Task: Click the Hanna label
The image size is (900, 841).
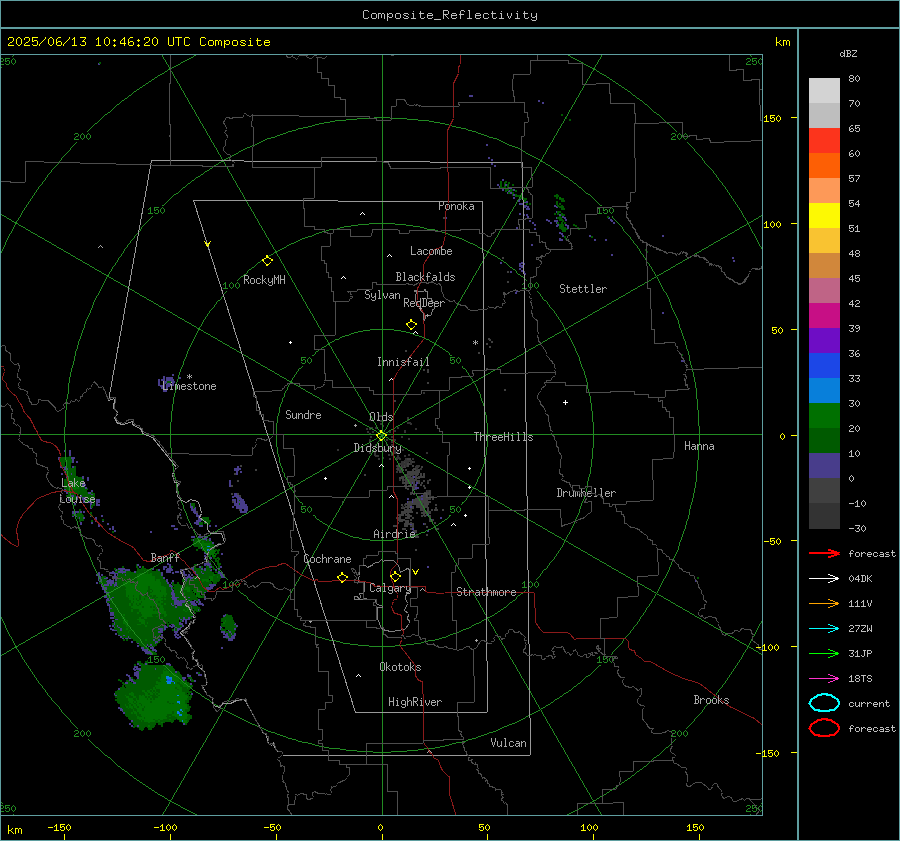Action: pyautogui.click(x=699, y=446)
